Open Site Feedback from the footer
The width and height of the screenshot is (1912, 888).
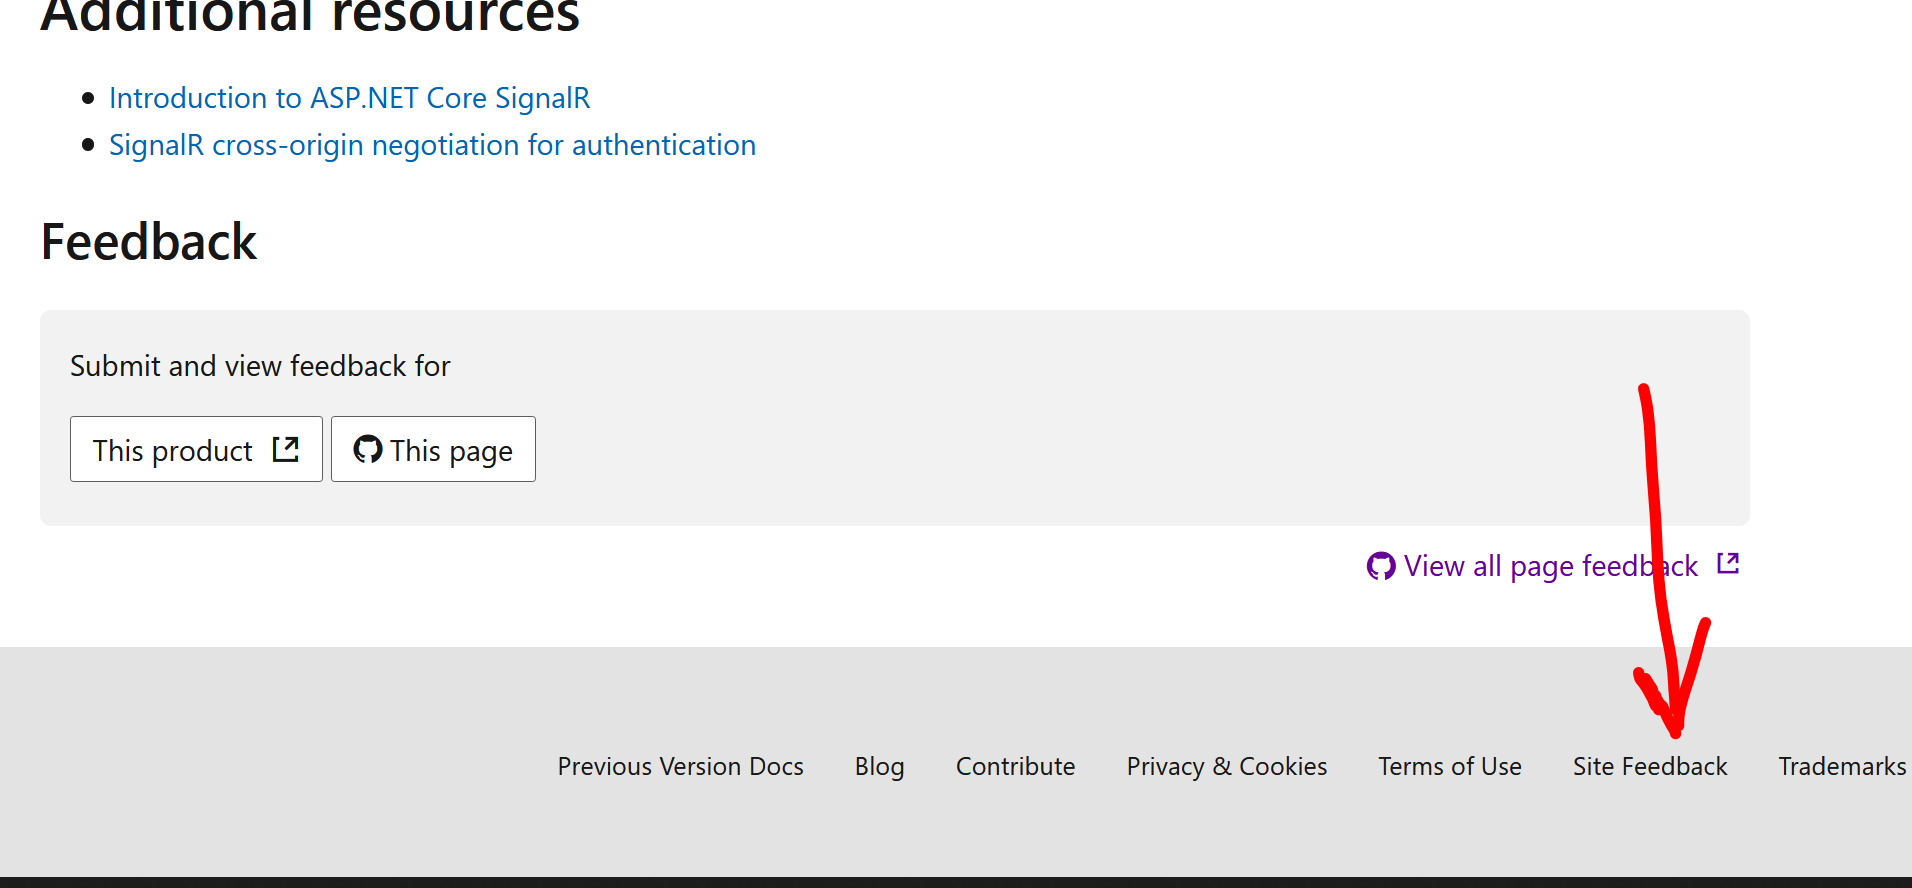click(x=1650, y=766)
